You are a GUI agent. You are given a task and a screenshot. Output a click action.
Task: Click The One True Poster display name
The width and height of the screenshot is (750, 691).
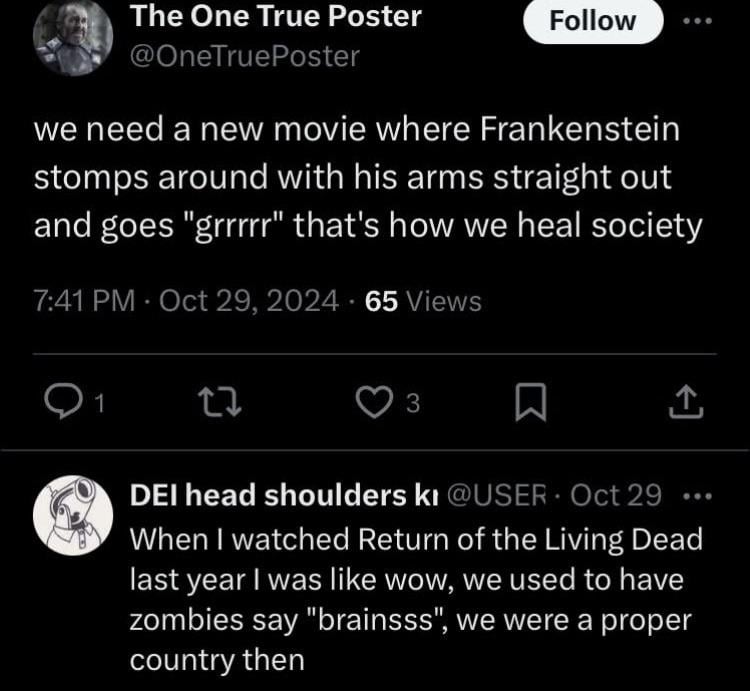(276, 16)
